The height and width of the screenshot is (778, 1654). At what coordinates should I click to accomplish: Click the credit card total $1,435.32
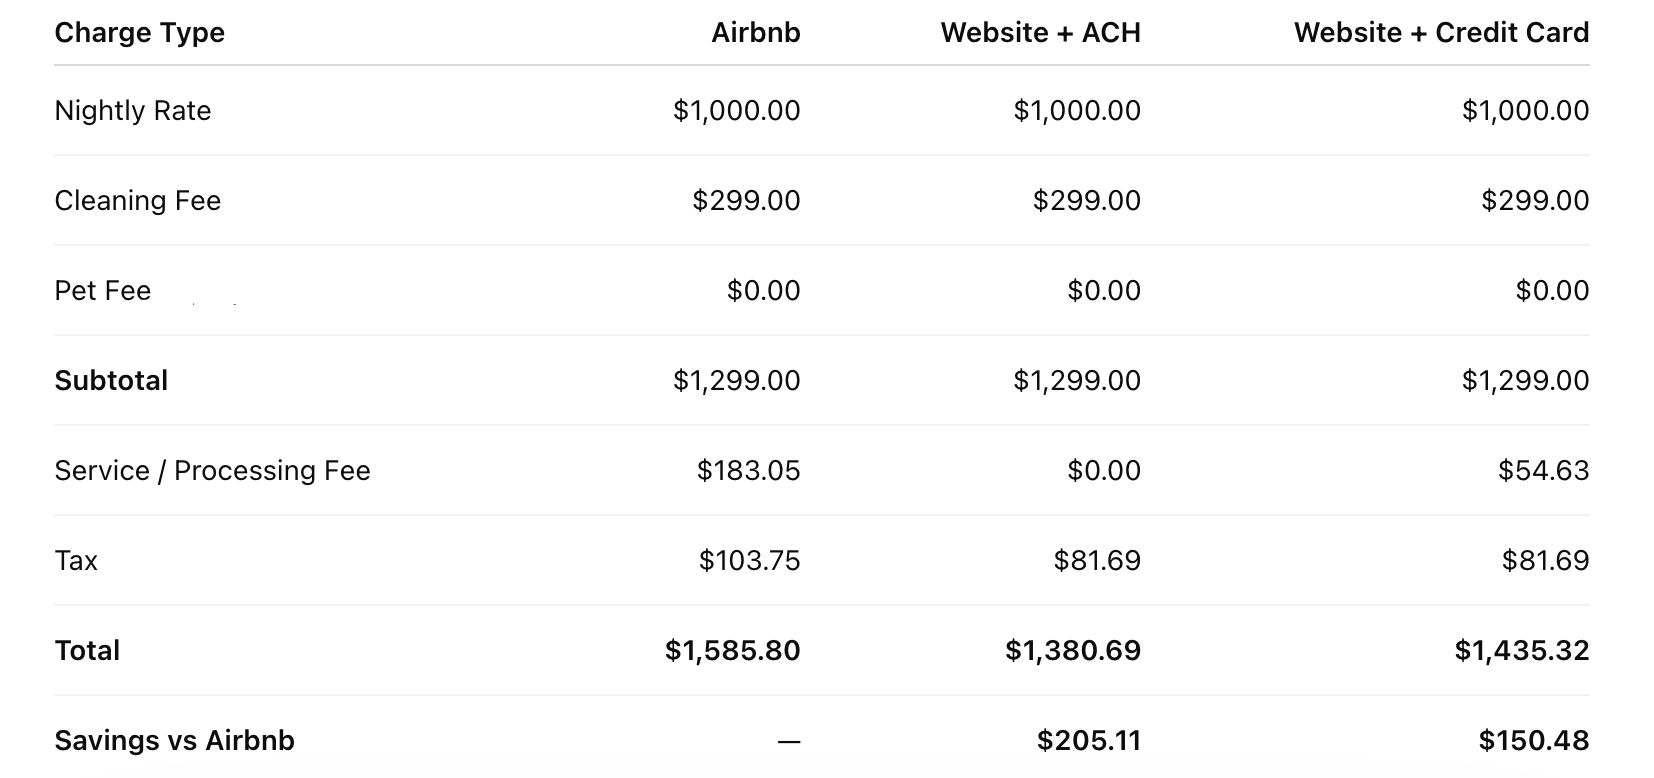click(x=1521, y=650)
